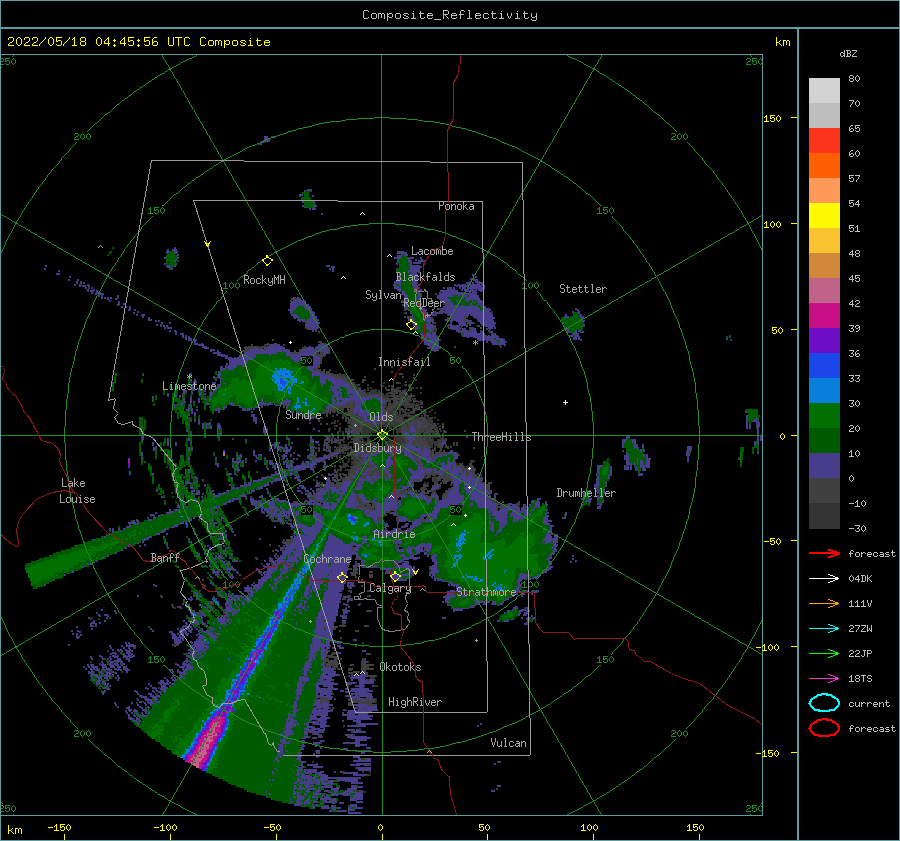This screenshot has height=841, width=900.
Task: Click the cyan current ellipse in the legend
Action: pos(824,703)
